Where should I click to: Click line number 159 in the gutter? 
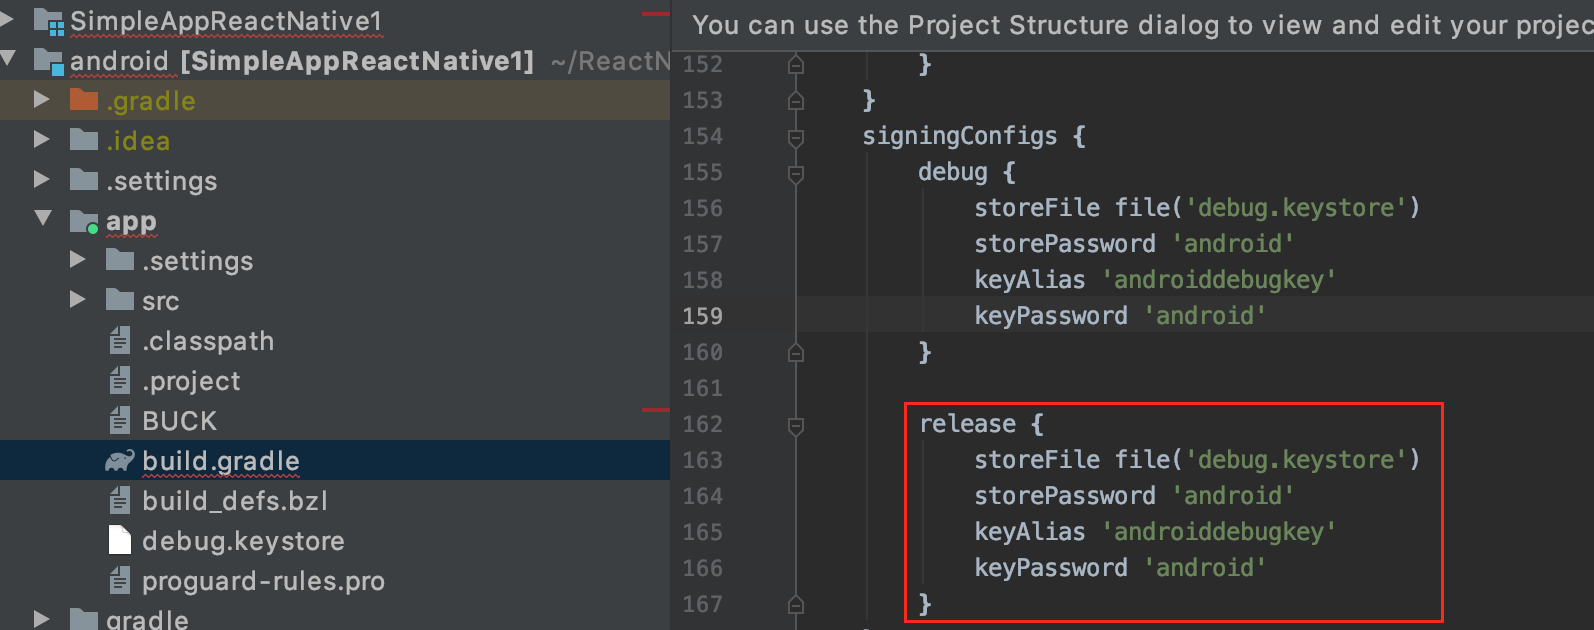(x=702, y=316)
